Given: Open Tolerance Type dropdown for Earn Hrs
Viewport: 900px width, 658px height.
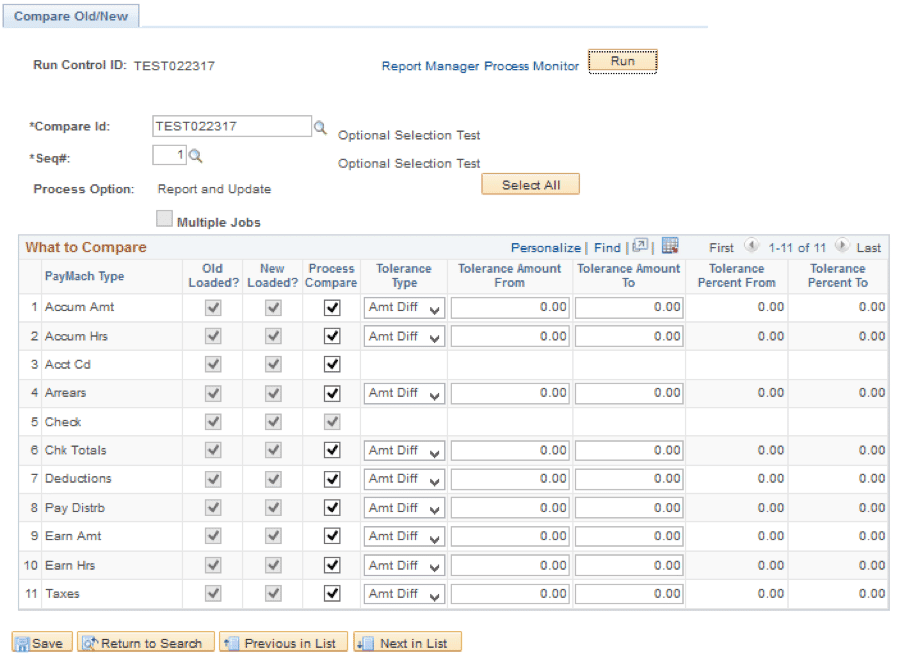Looking at the screenshot, I should point(404,566).
